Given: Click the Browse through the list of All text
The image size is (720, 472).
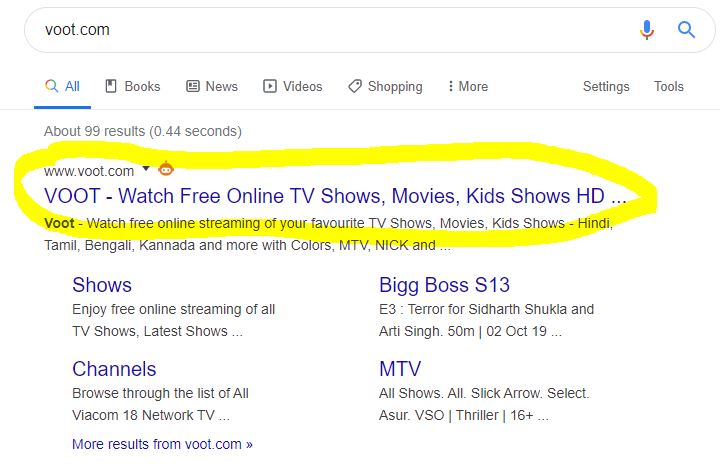Looking at the screenshot, I should pos(160,393).
